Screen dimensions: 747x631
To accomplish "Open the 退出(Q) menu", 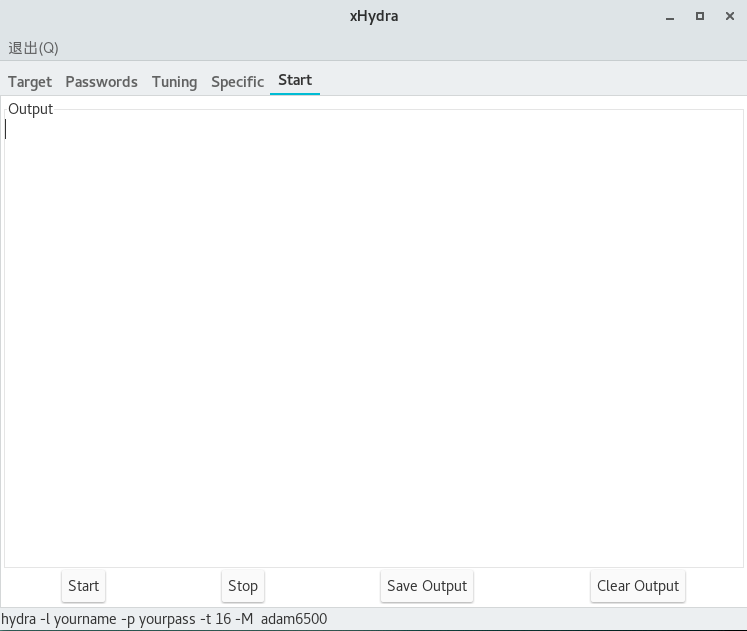I will click(33, 48).
